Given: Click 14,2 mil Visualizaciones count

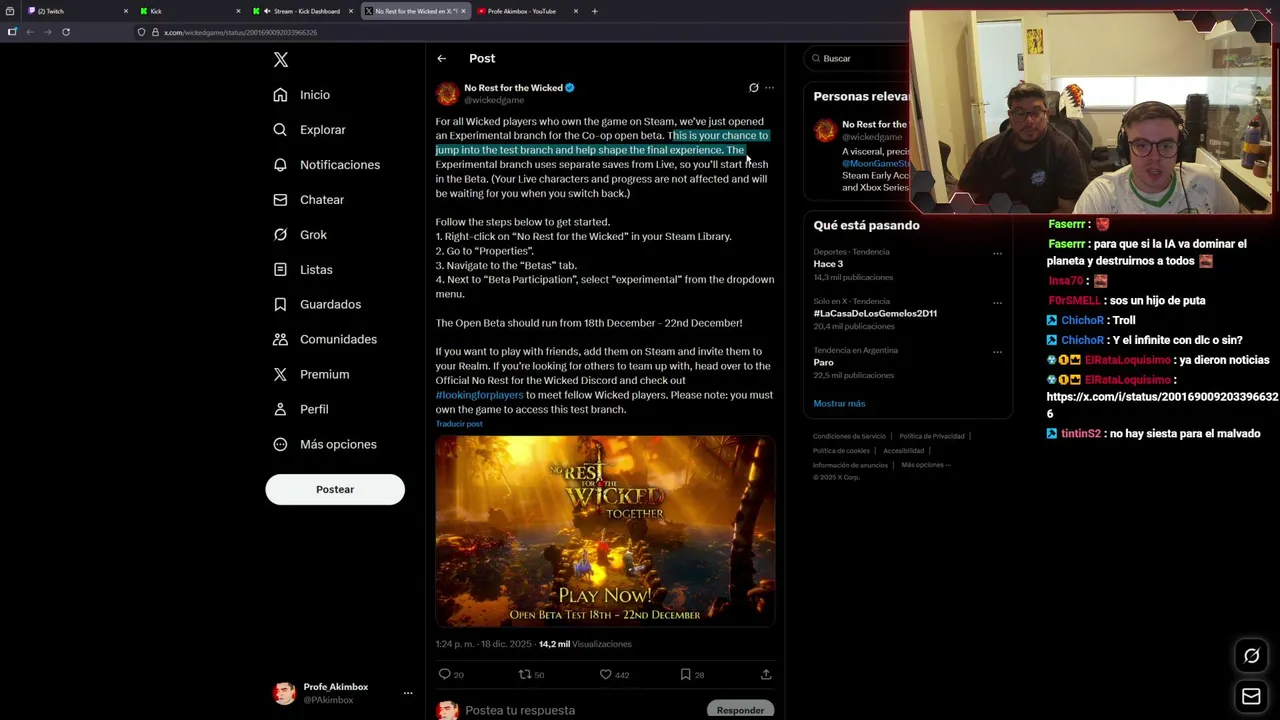Looking at the screenshot, I should pos(585,644).
